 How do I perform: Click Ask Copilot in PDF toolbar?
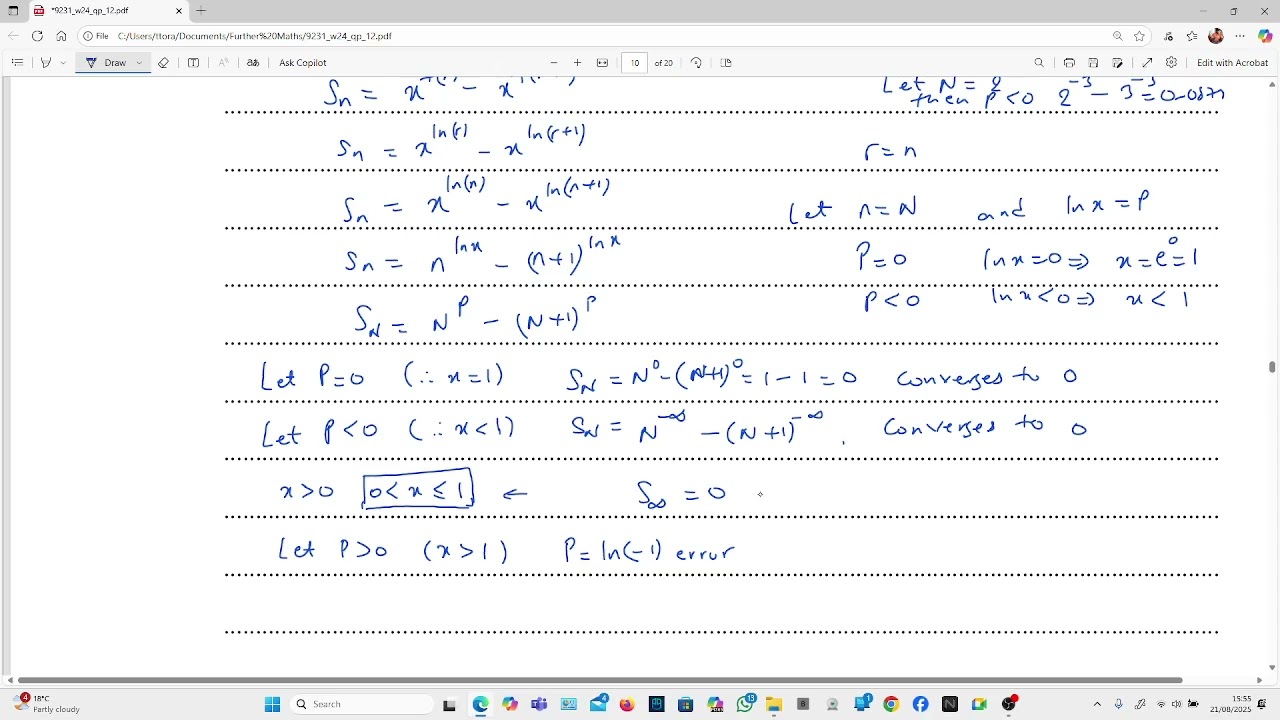(x=303, y=62)
